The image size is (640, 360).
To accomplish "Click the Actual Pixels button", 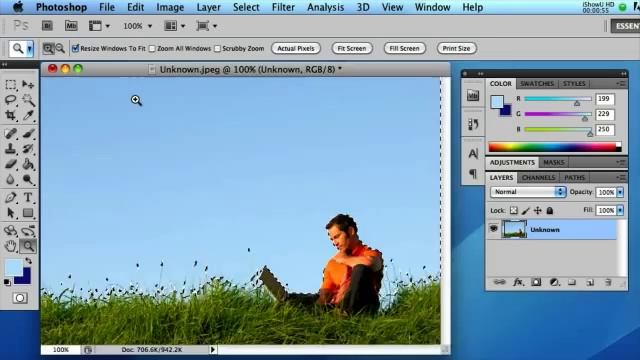I will point(296,49).
